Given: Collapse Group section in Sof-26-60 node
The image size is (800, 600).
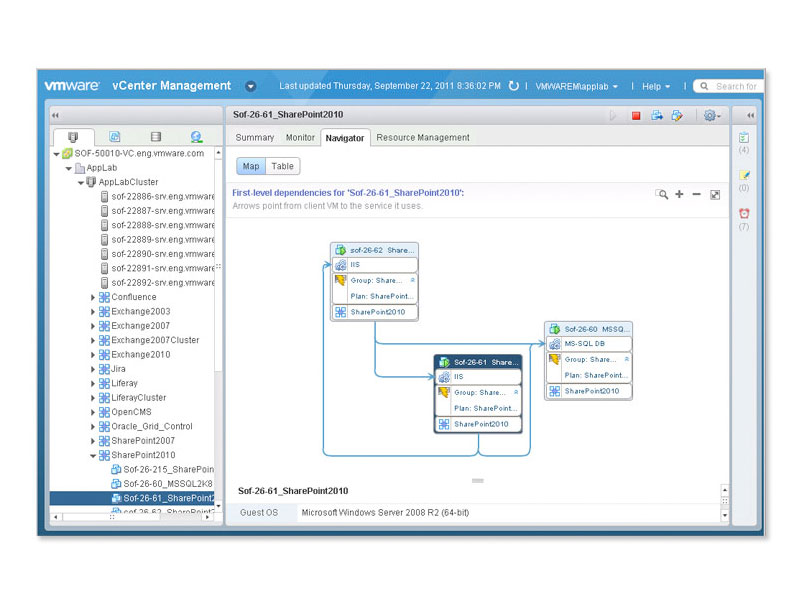Looking at the screenshot, I should (x=627, y=359).
